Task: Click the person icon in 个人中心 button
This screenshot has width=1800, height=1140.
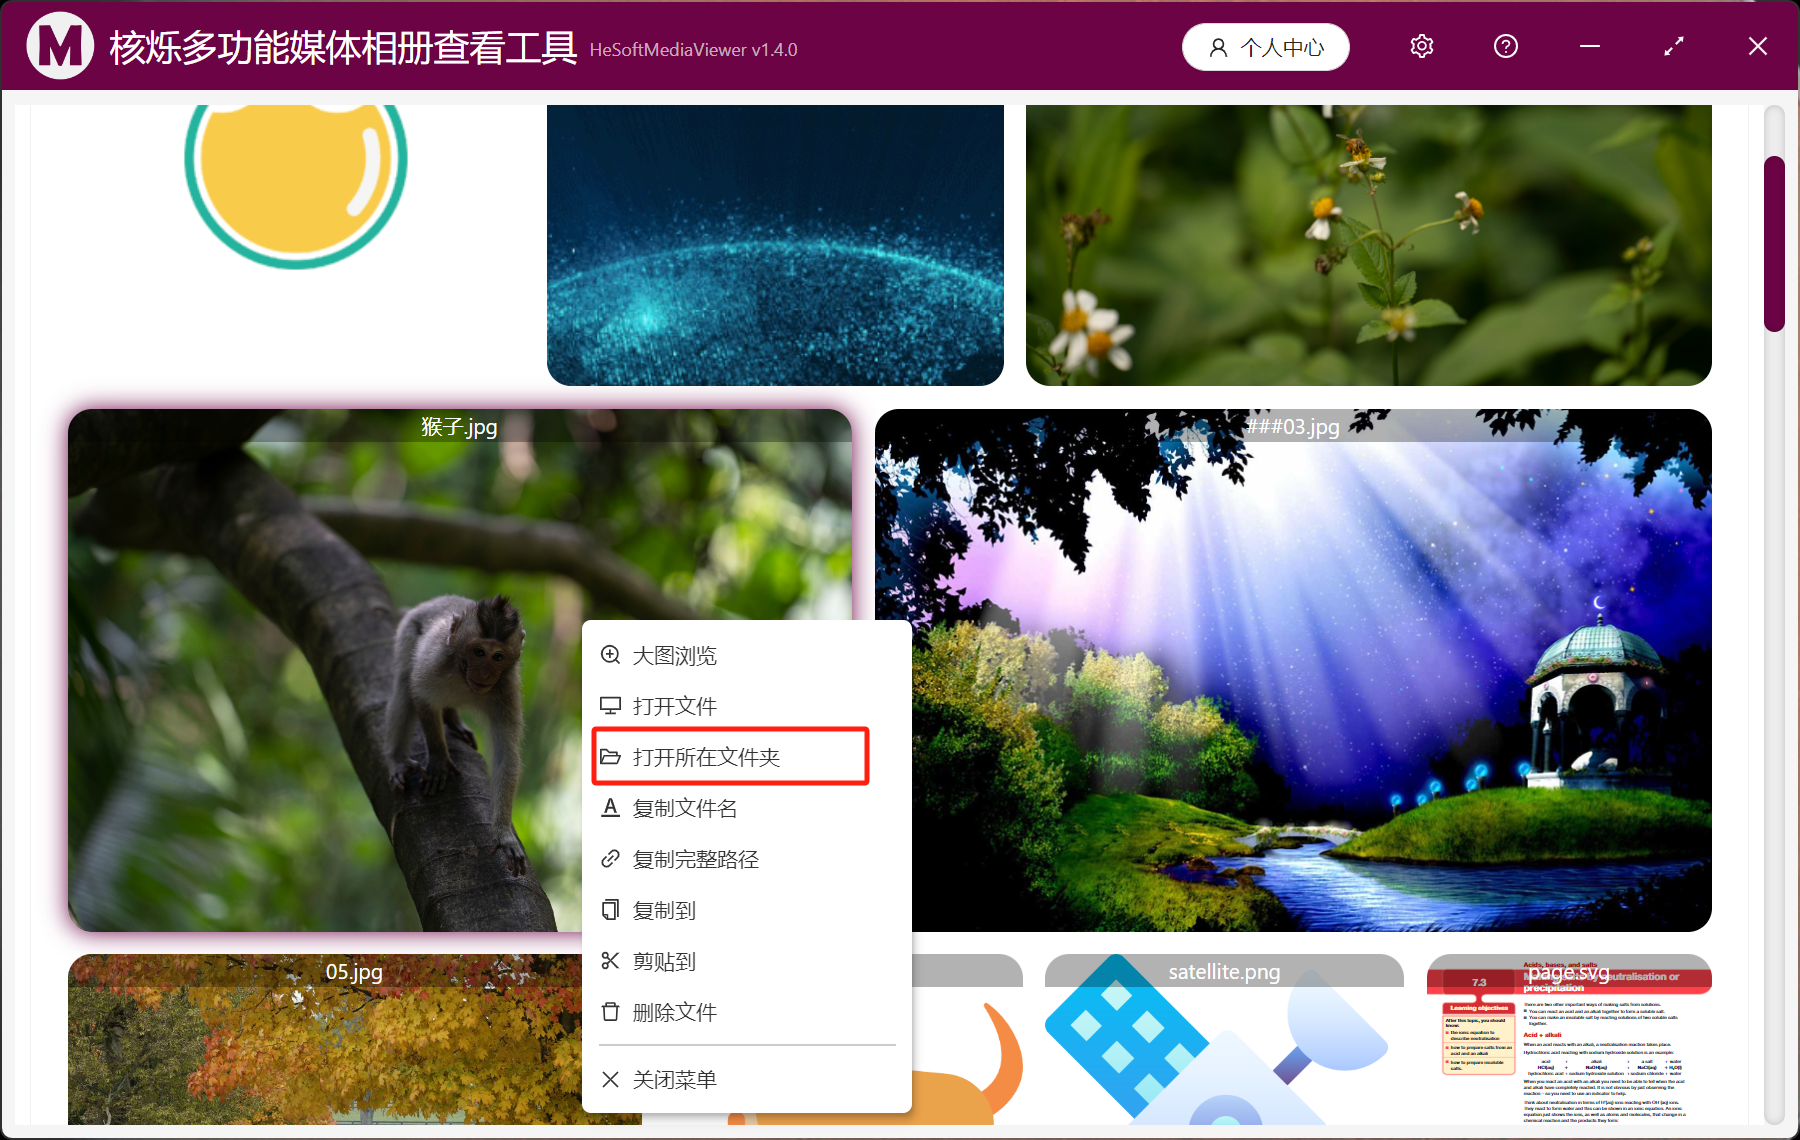Action: pyautogui.click(x=1217, y=46)
